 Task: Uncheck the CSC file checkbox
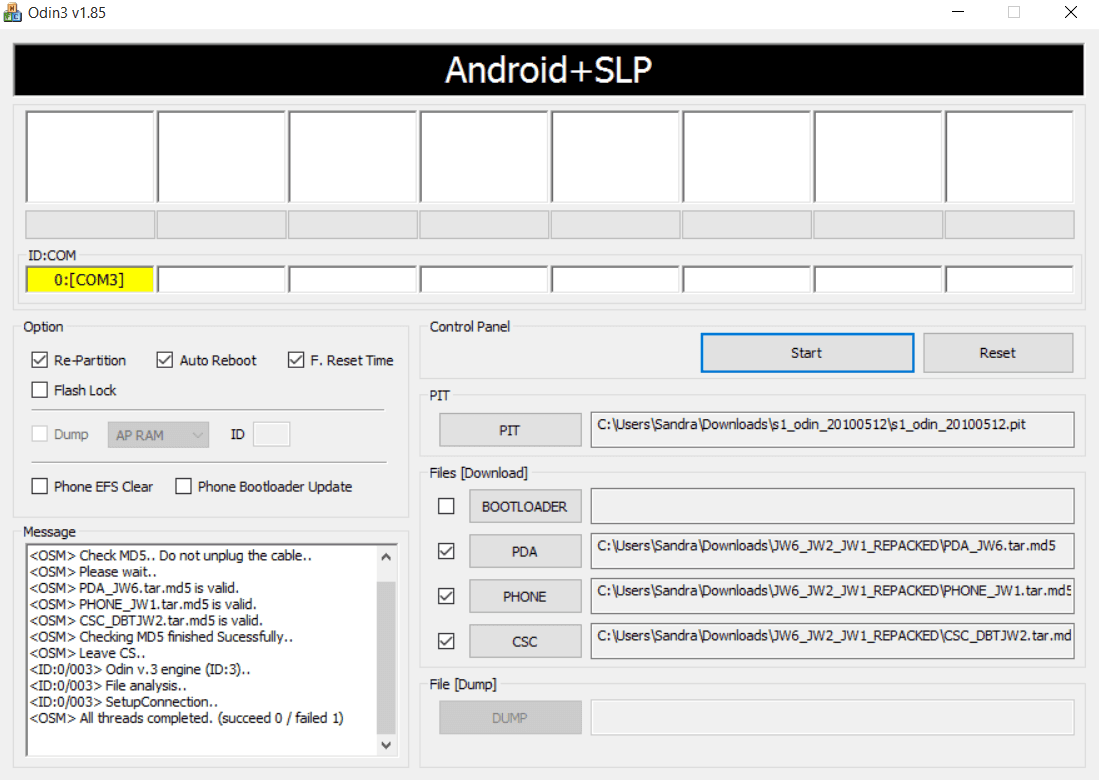(446, 641)
